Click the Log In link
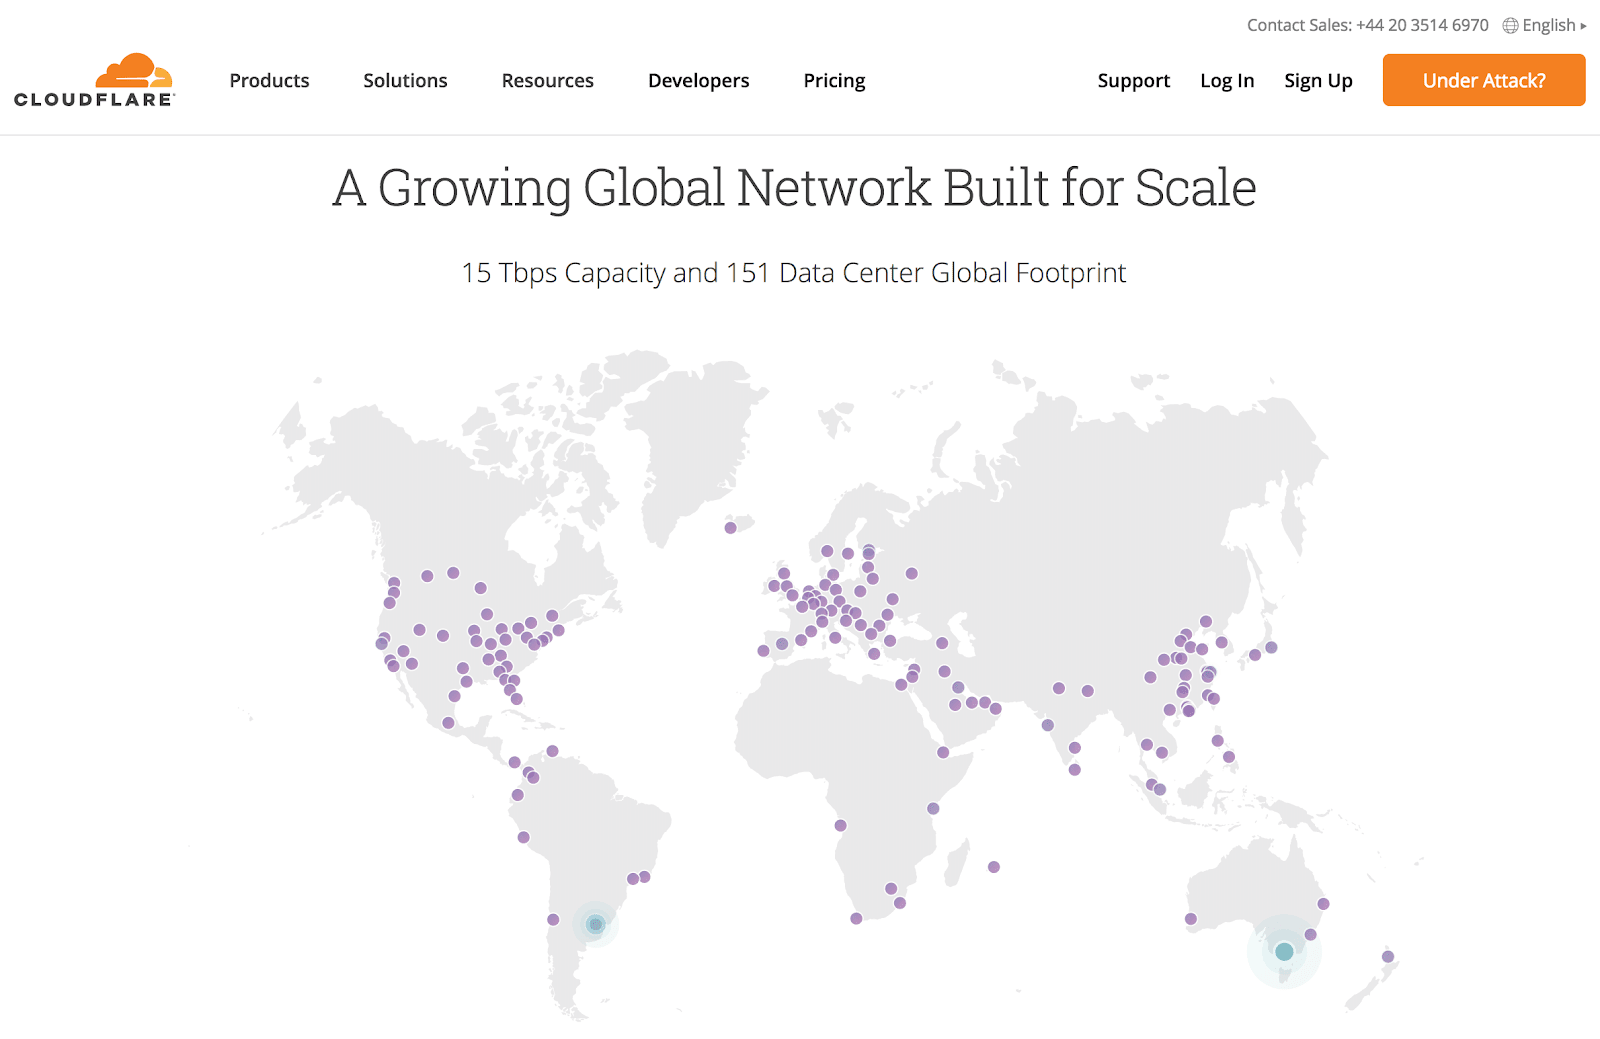The image size is (1600, 1039). tap(1227, 81)
